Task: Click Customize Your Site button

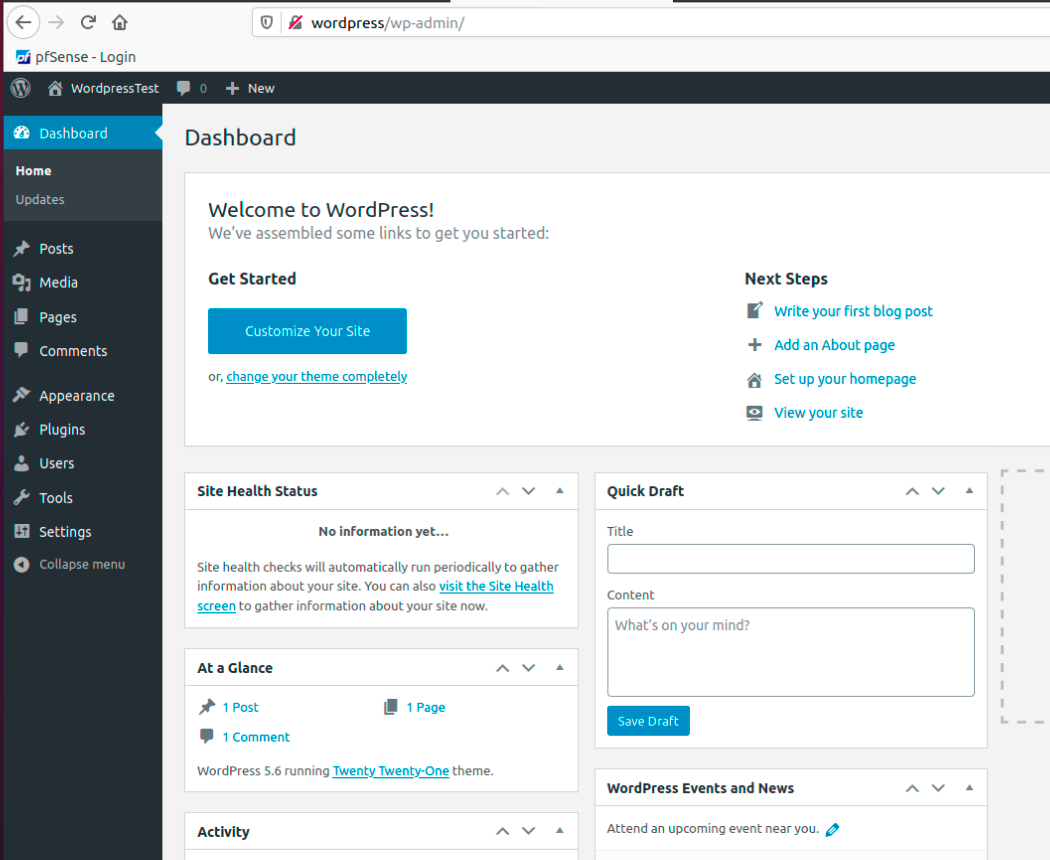Action: tap(307, 331)
